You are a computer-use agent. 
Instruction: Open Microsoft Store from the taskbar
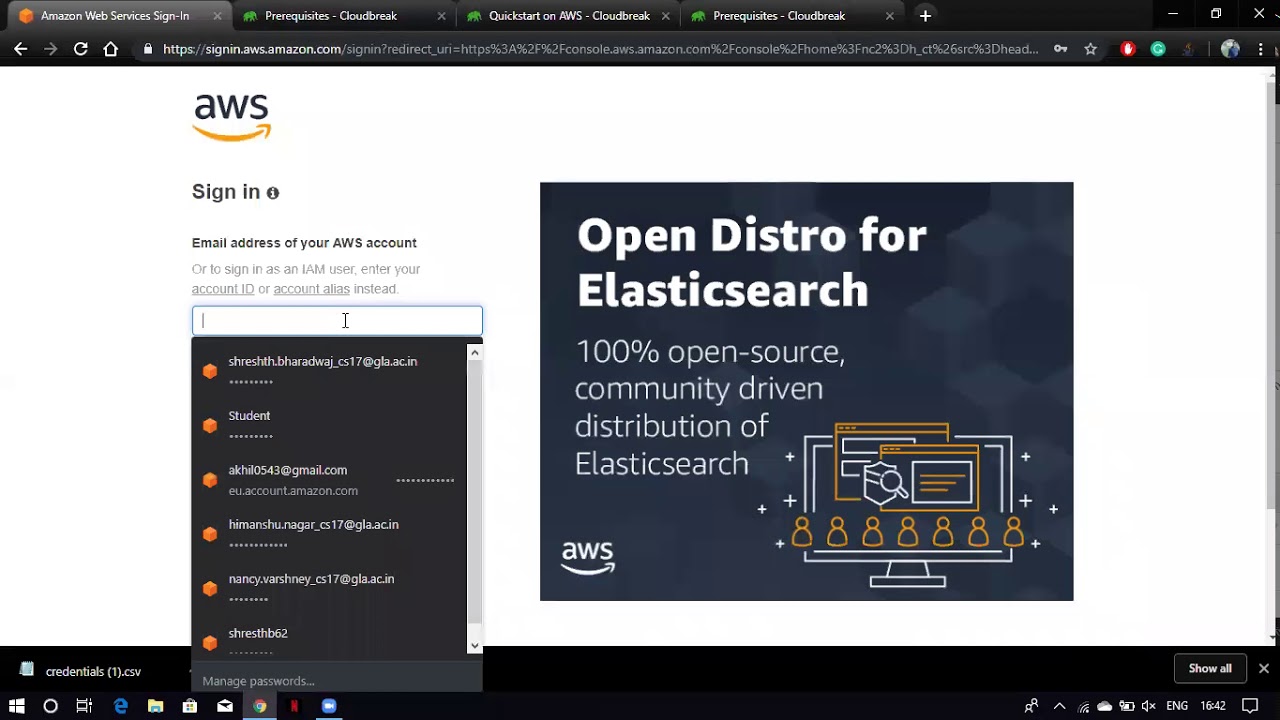190,706
